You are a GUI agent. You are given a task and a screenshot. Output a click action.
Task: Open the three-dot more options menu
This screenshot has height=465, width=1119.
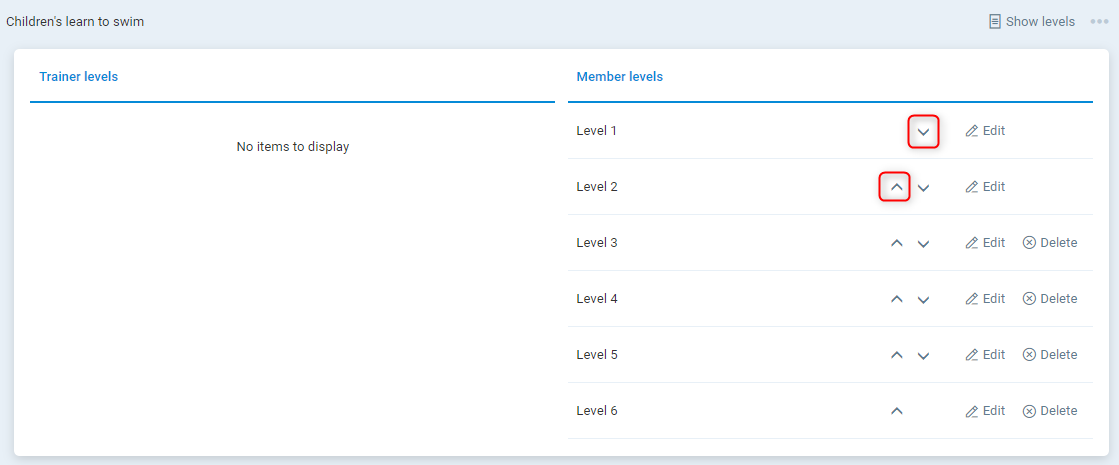[1099, 21]
